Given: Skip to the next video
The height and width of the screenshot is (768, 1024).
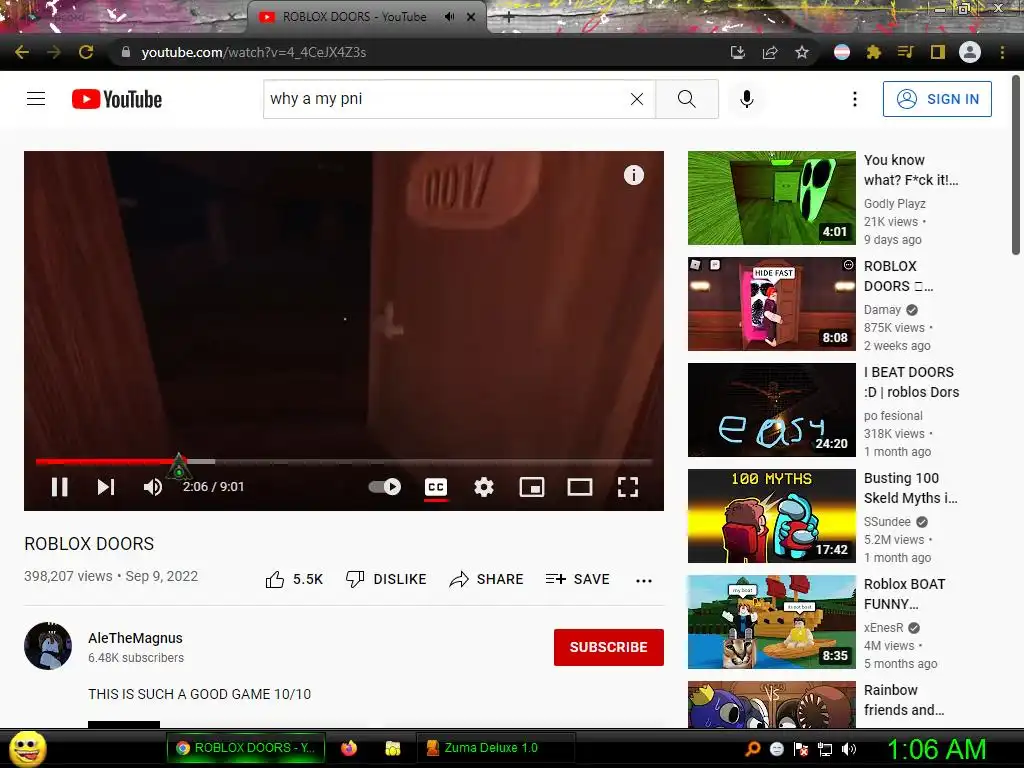Looking at the screenshot, I should coord(106,487).
